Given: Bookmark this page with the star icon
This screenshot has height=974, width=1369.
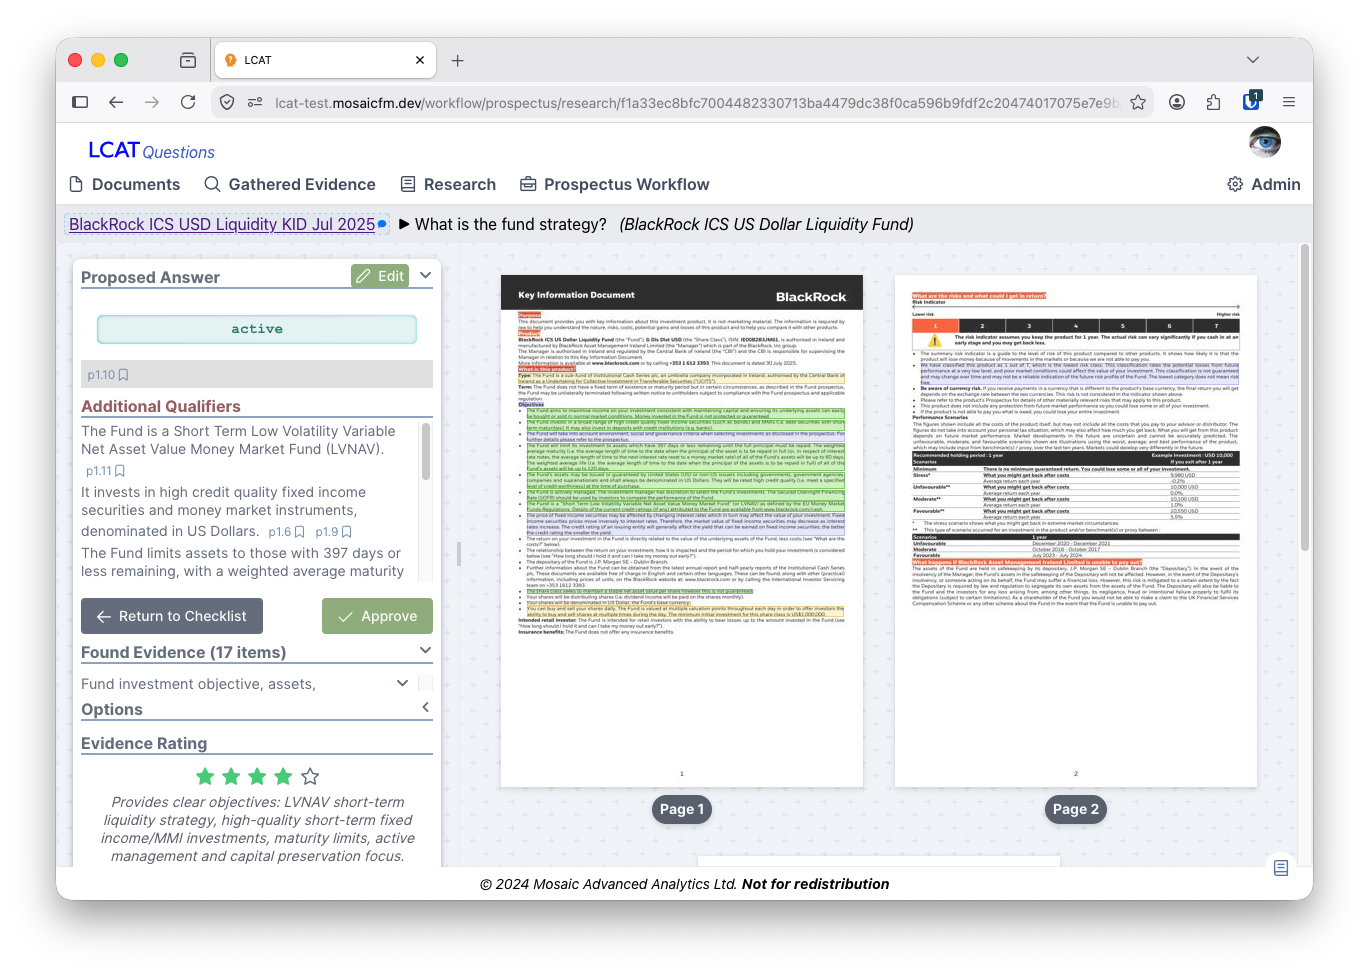Looking at the screenshot, I should pyautogui.click(x=1138, y=102).
